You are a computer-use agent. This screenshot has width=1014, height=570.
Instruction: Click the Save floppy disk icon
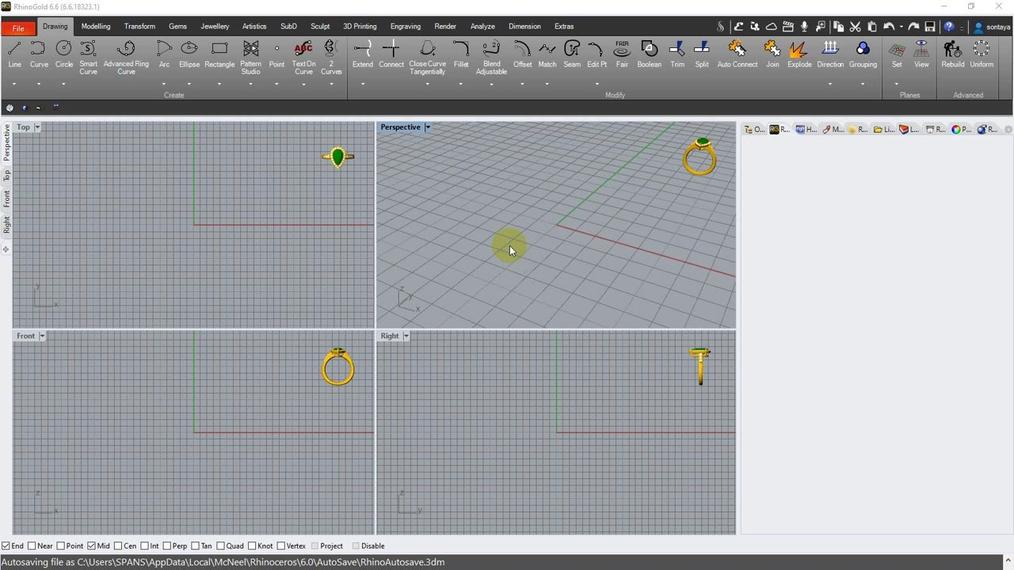929,27
